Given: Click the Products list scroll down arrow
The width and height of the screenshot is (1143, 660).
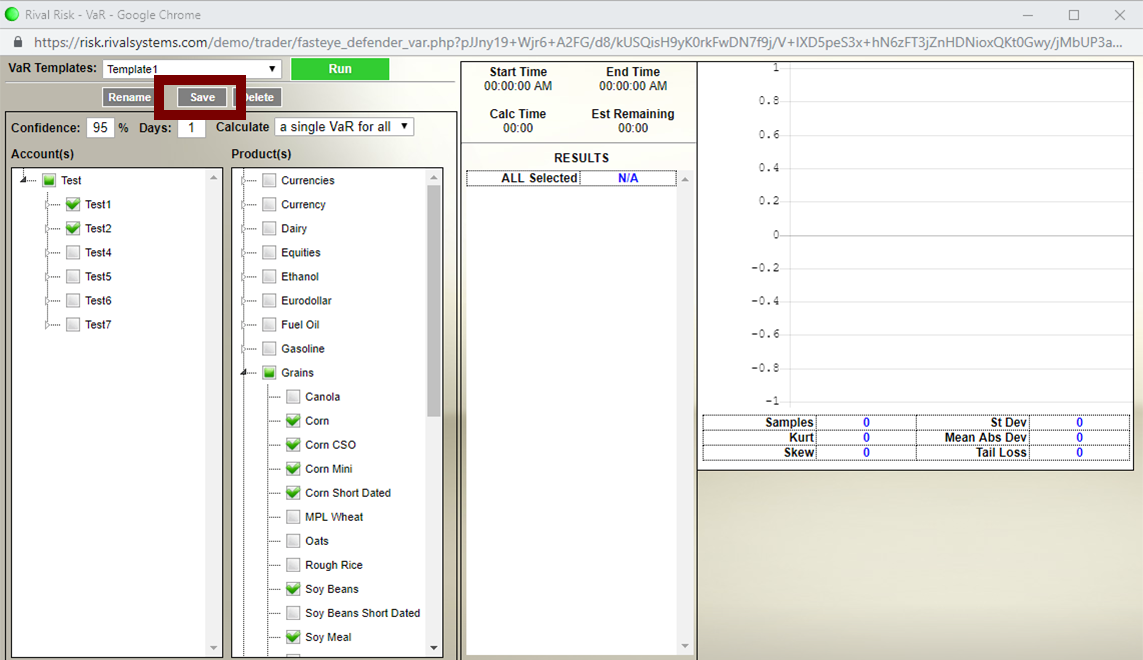Looking at the screenshot, I should click(434, 648).
